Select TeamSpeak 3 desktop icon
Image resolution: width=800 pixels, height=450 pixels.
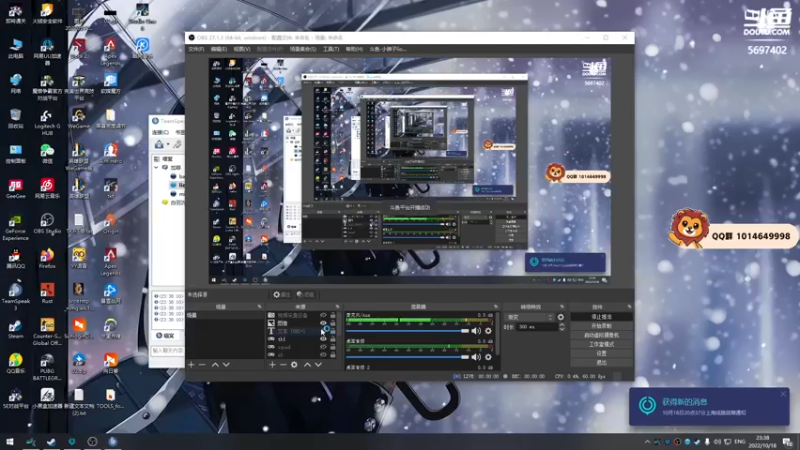click(15, 296)
